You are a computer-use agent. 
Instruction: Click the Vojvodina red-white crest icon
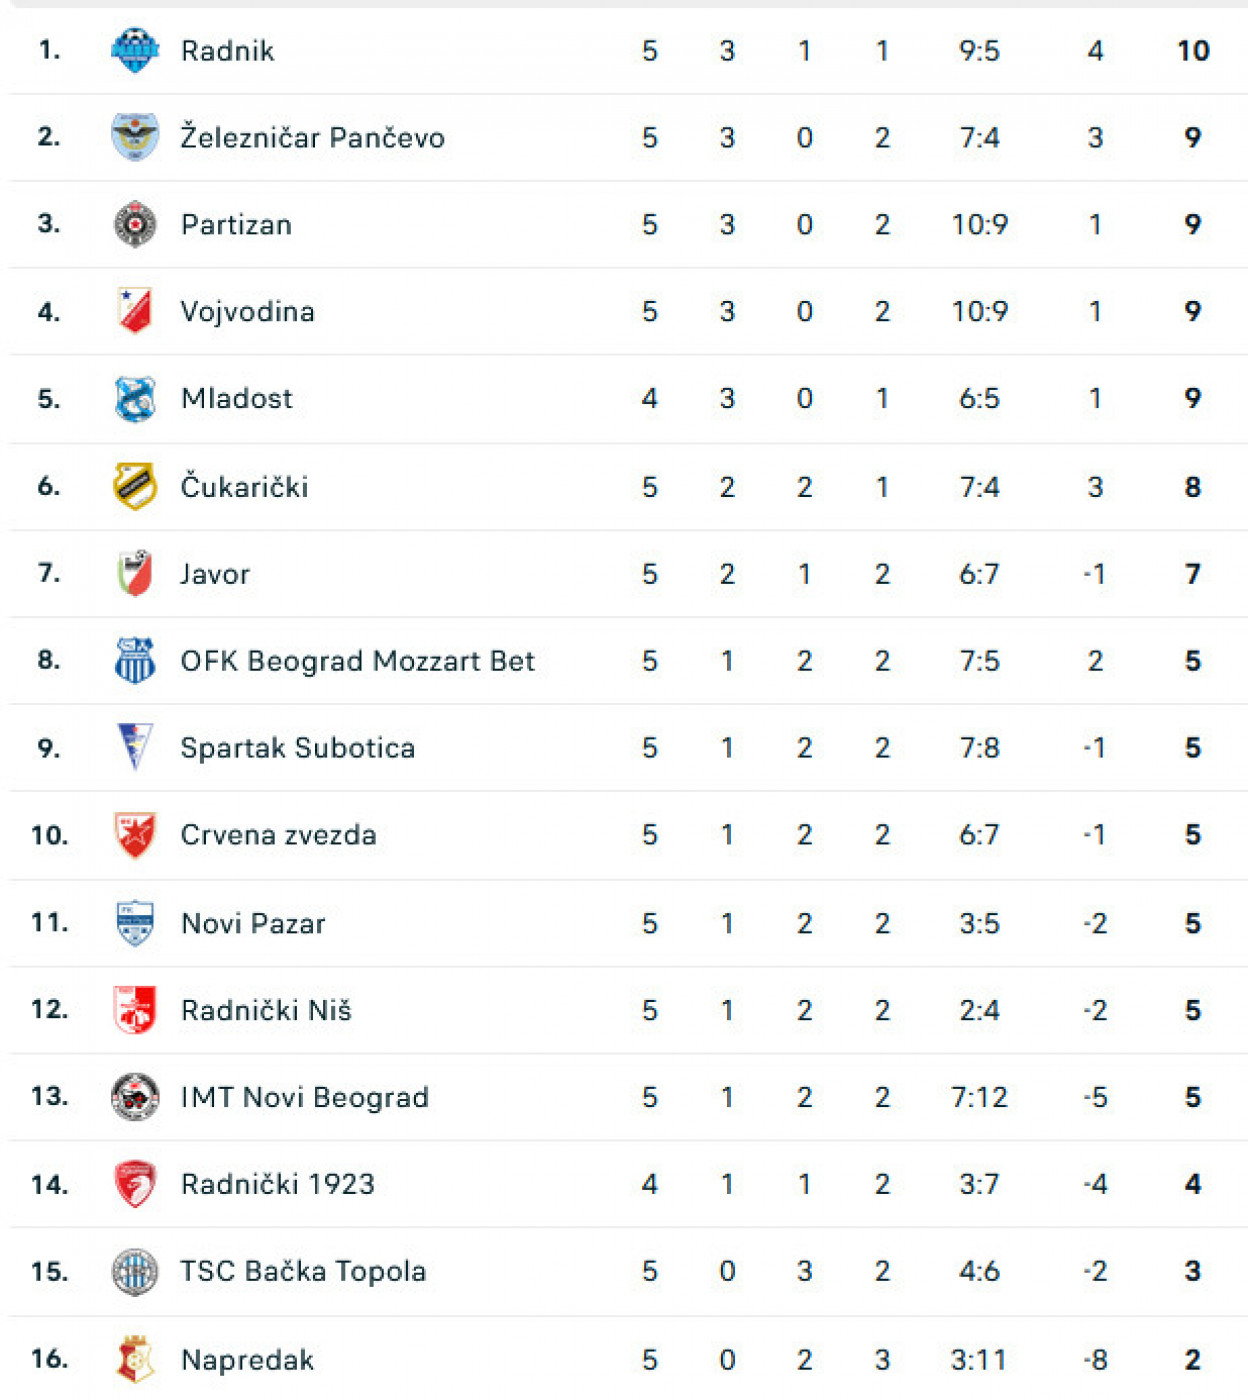[x=135, y=311]
